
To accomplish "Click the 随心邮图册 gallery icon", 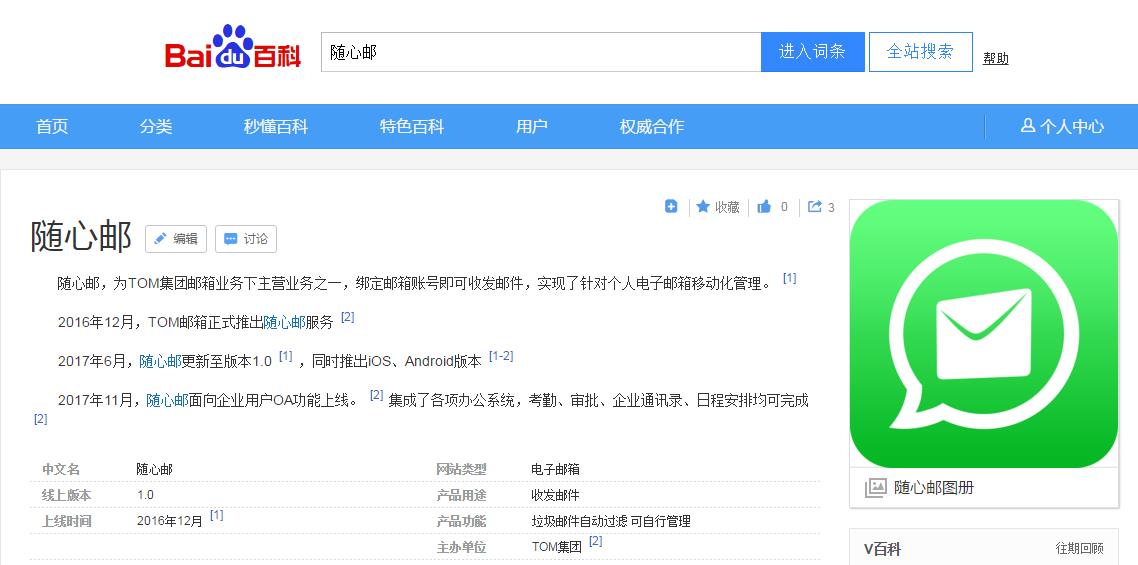I will [875, 488].
